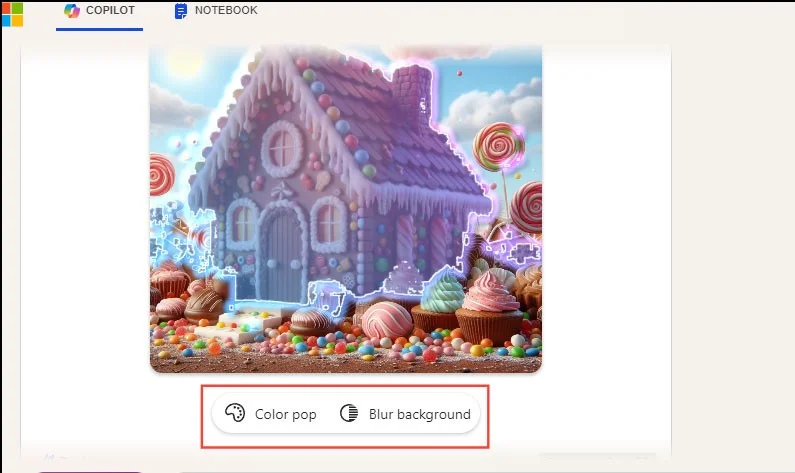Click the Microsoft logo icon
Screen dimensions: 795x473
click(x=12, y=14)
